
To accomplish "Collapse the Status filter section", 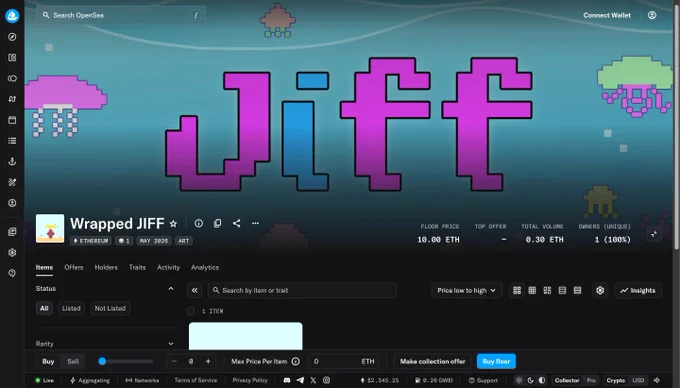I will coord(171,289).
